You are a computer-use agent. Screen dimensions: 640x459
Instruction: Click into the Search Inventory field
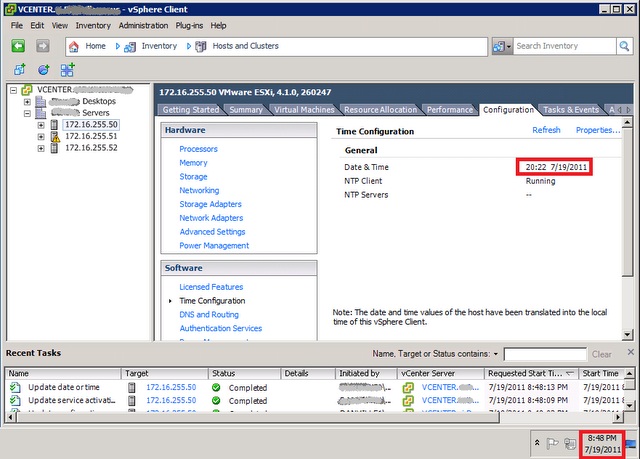tap(564, 46)
